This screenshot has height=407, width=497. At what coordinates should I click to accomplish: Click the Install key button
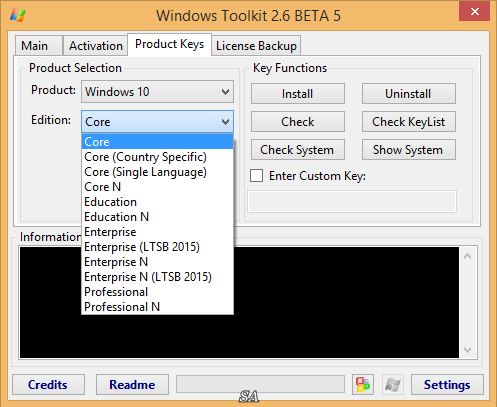(x=298, y=94)
